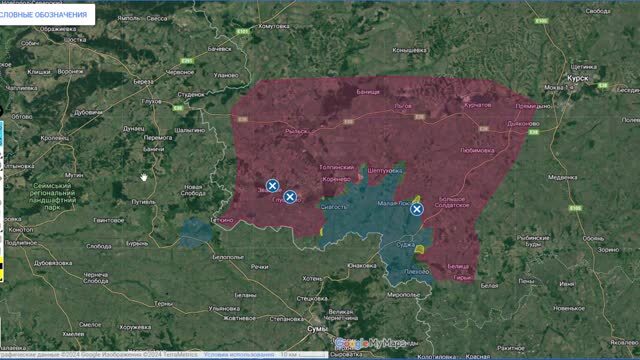
Task: Click the E101 road shield near Комутовка
Action: [242, 31]
